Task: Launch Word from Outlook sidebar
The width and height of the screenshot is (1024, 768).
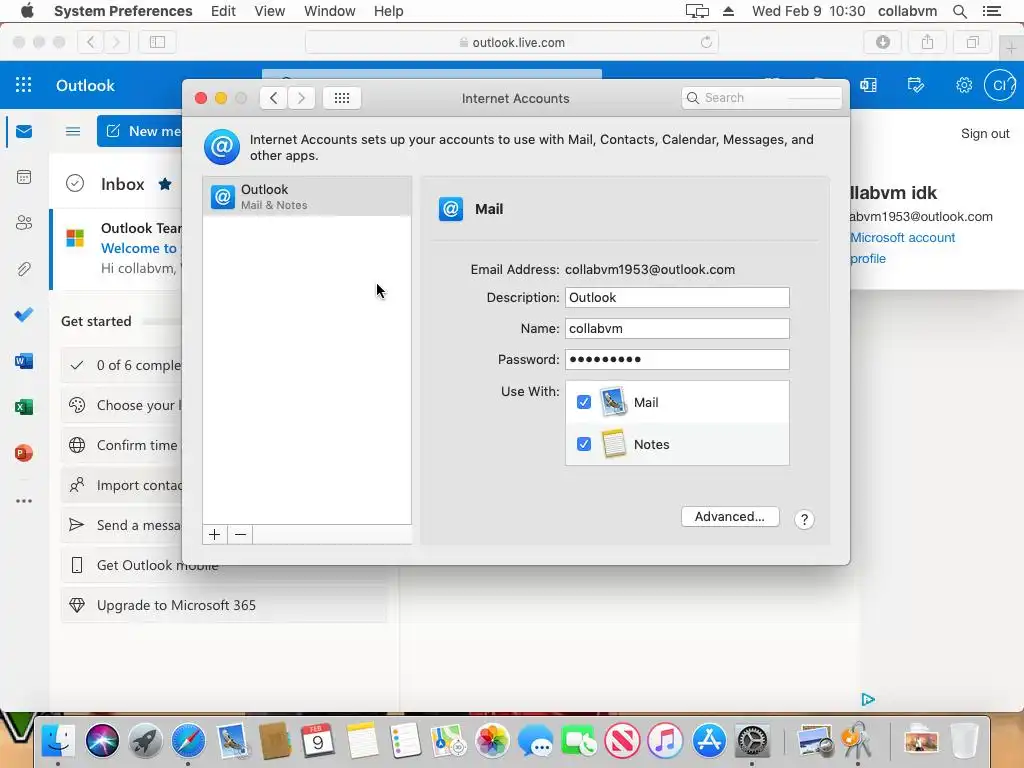Action: tap(24, 360)
